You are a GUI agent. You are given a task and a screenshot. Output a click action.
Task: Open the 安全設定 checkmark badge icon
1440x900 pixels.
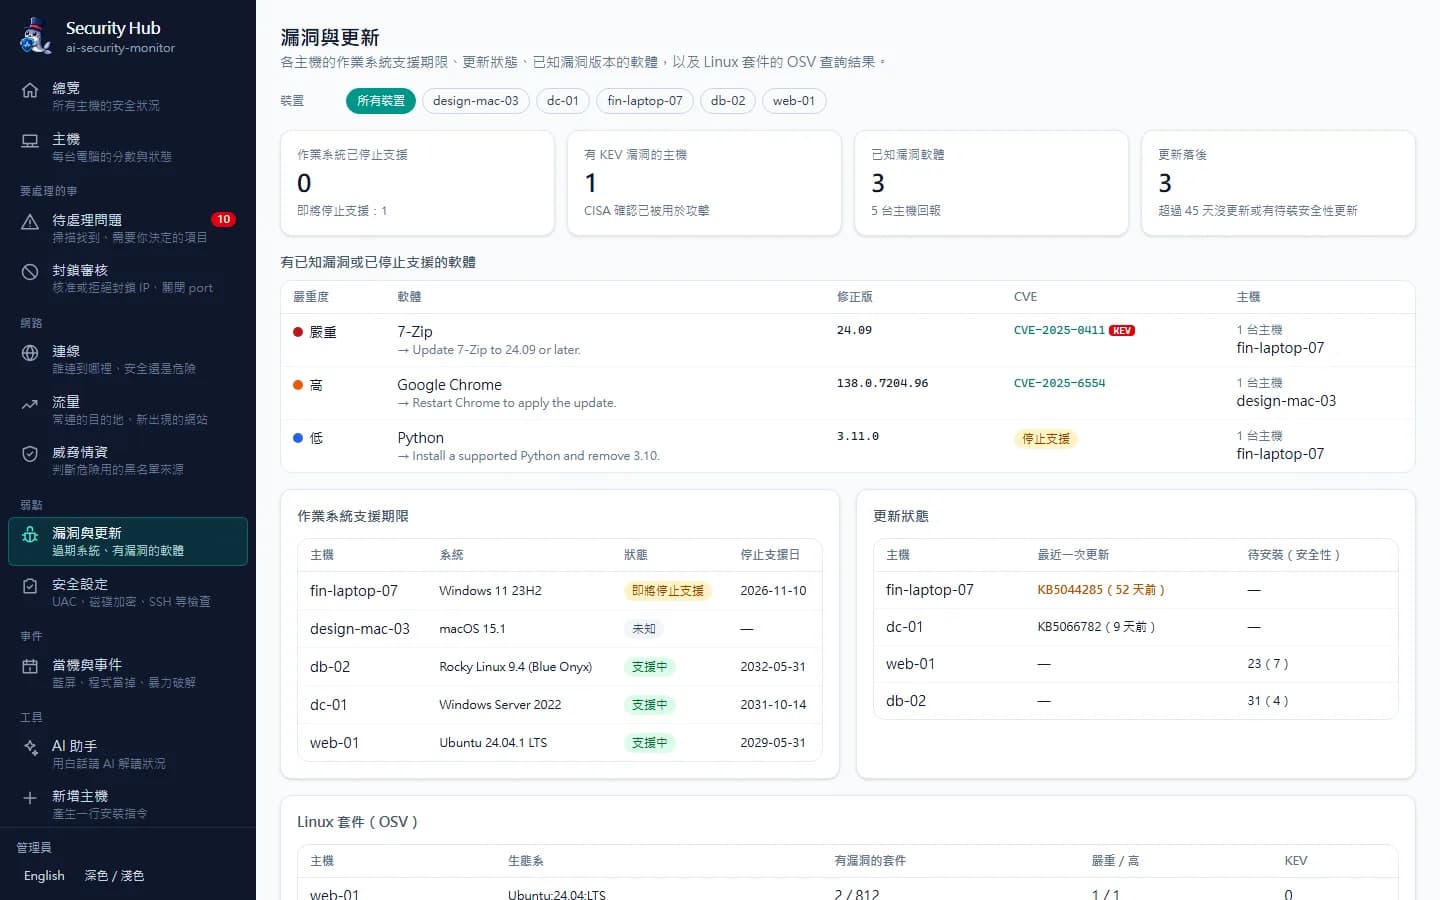click(x=30, y=586)
